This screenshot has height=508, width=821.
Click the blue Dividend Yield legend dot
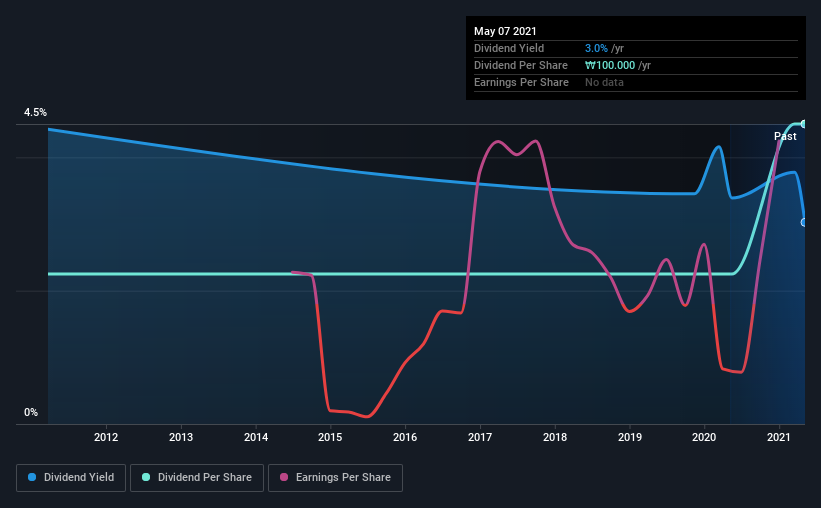(32, 477)
